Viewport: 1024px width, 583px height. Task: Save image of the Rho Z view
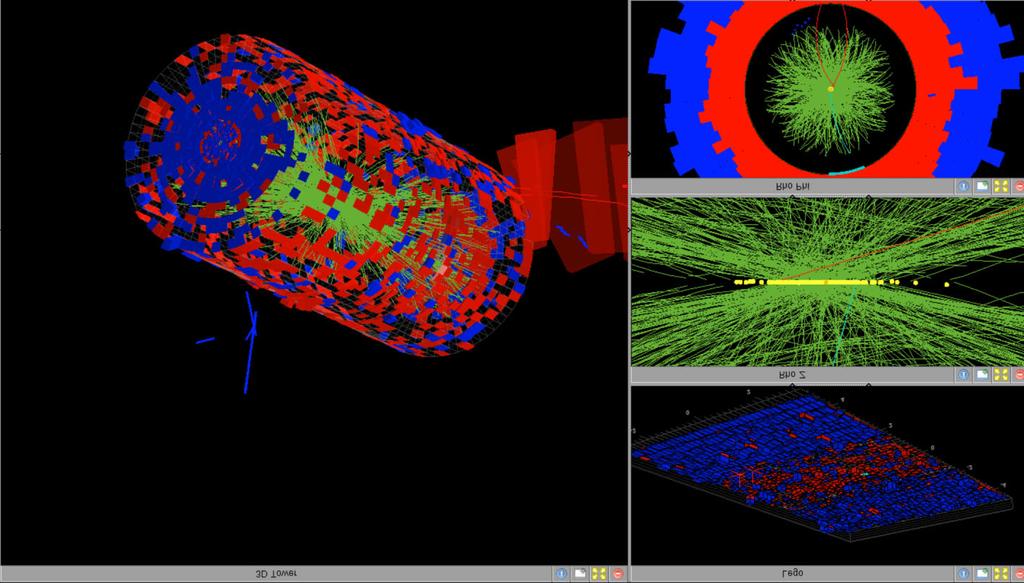pos(982,375)
